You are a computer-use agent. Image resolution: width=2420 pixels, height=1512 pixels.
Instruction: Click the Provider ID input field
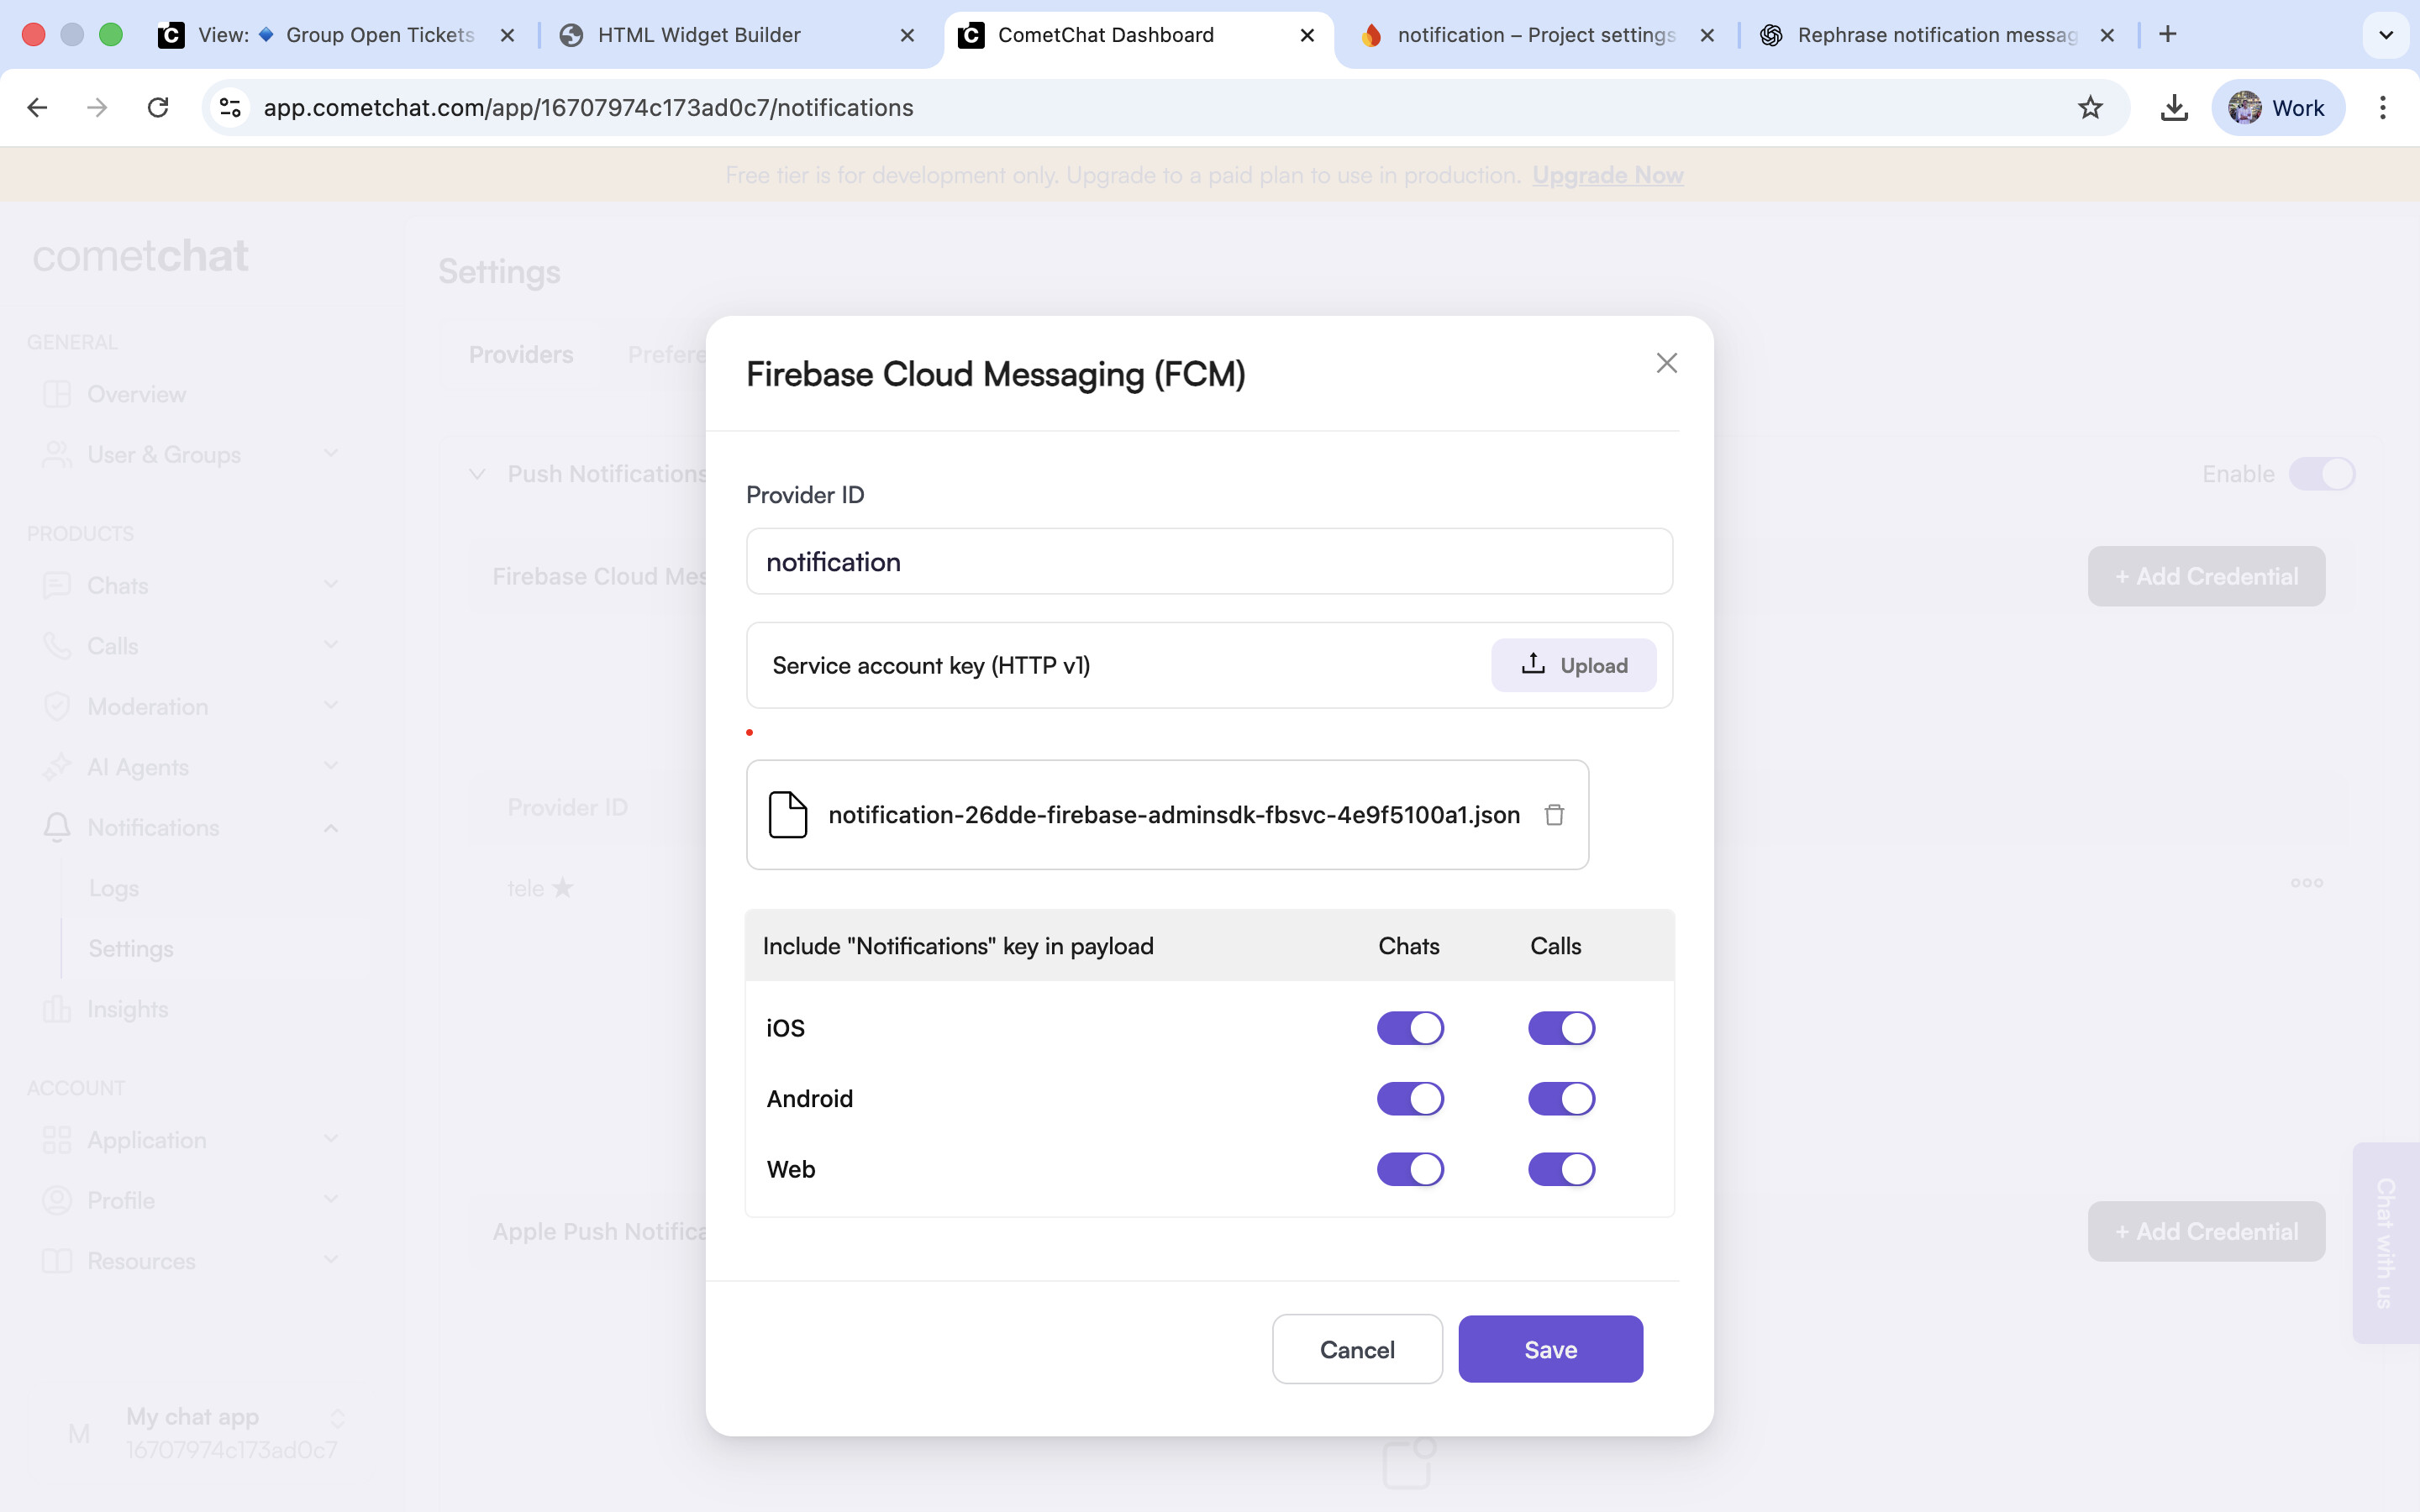tap(1209, 562)
